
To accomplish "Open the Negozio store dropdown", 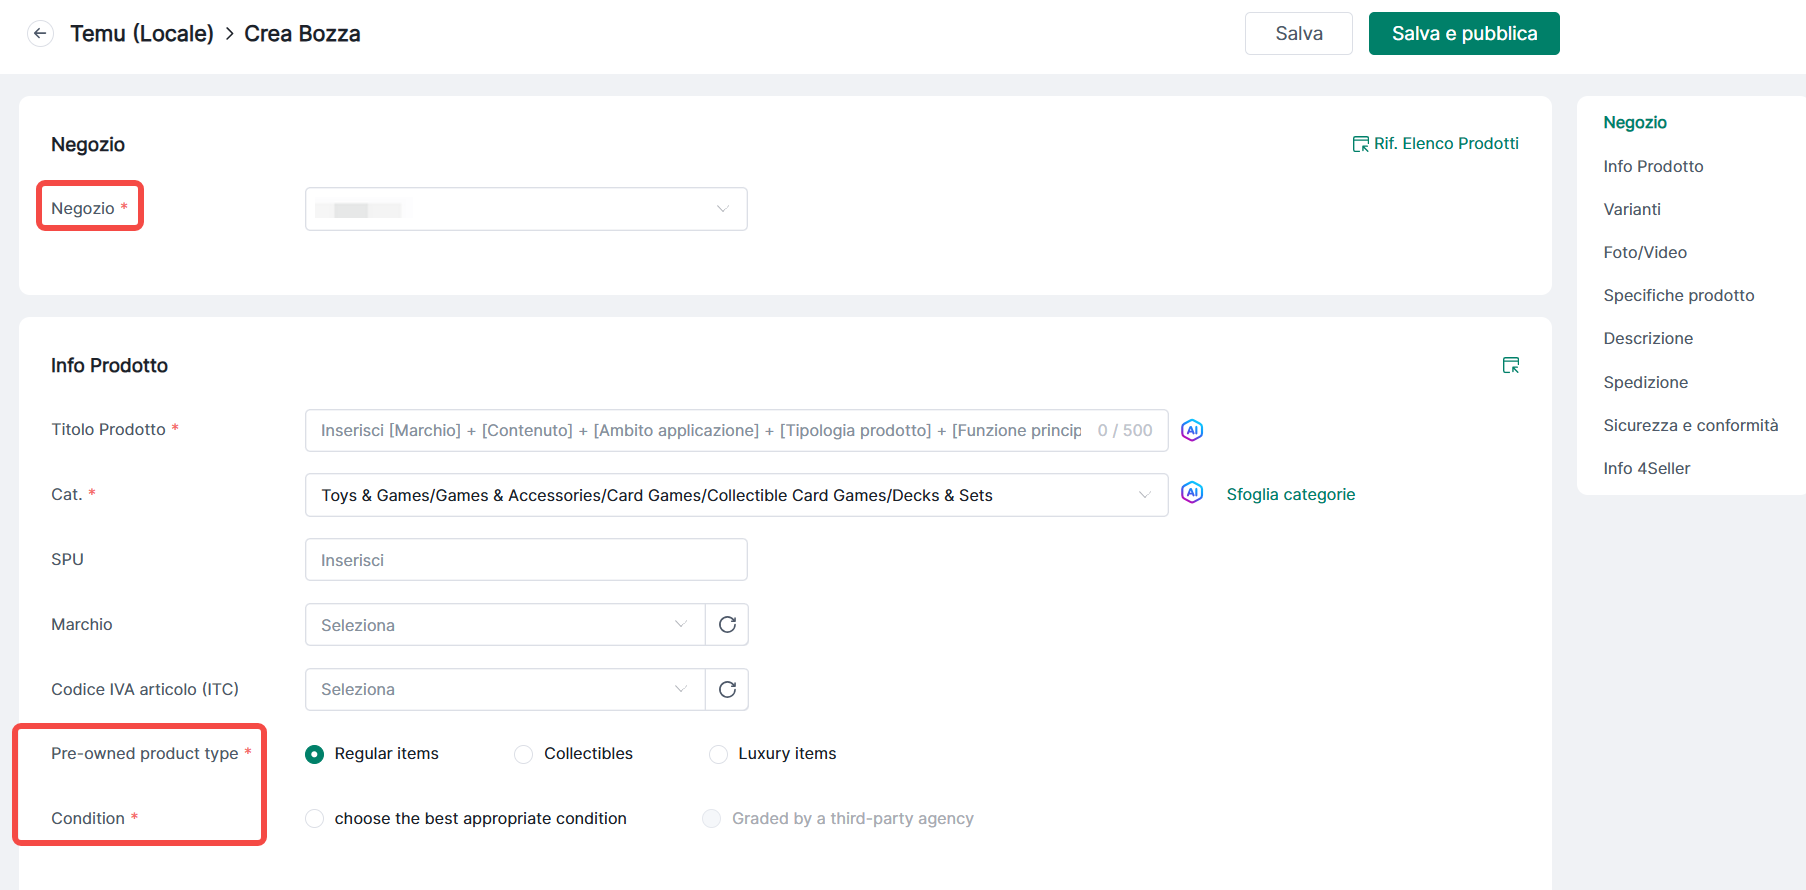I will coord(526,209).
